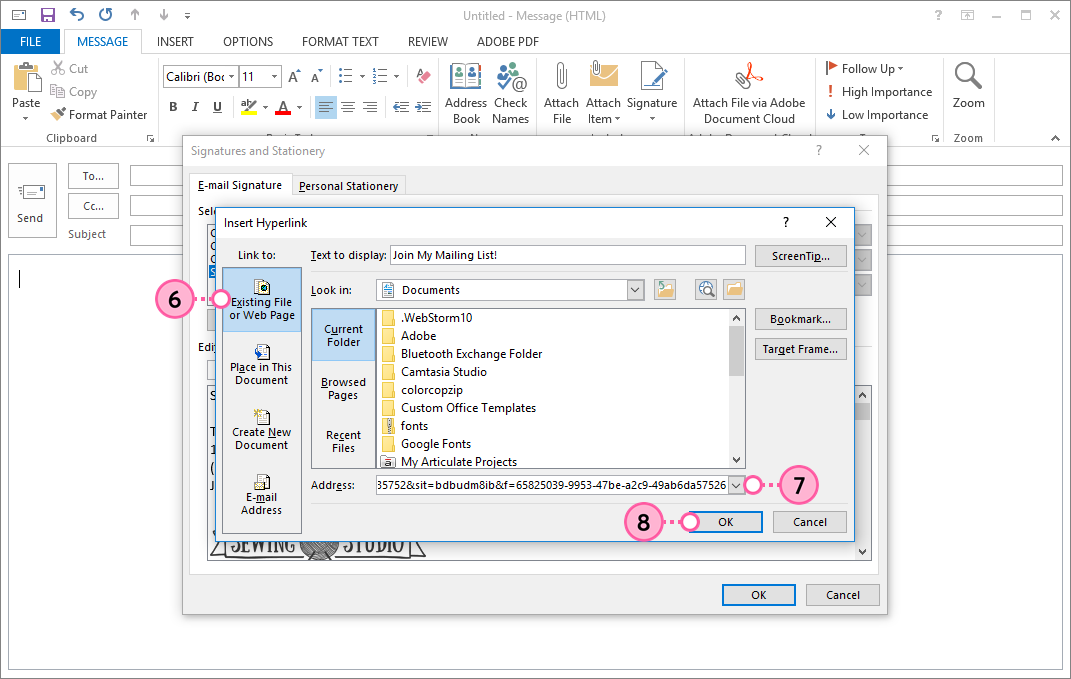
Task: Select E-mail Address link type
Action: coord(262,495)
